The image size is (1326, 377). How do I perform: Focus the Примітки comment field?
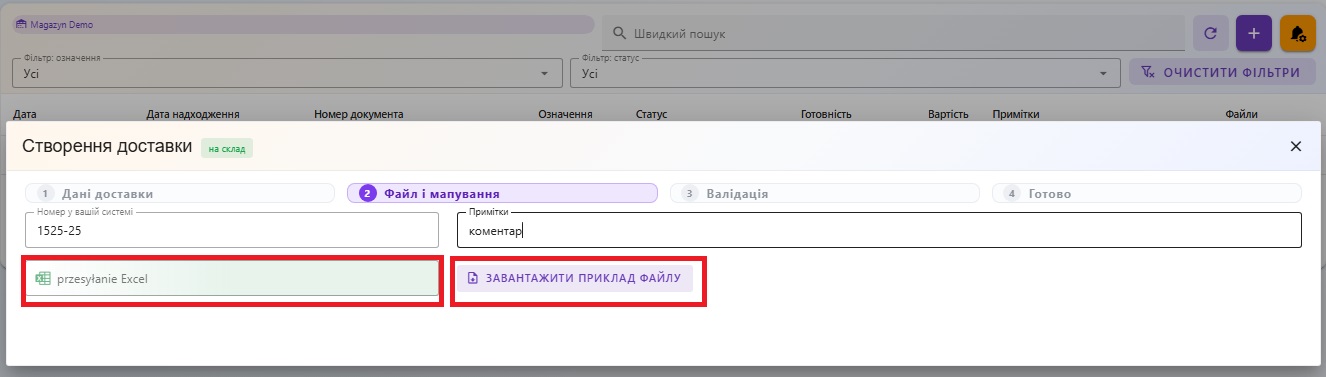pyautogui.click(x=879, y=230)
